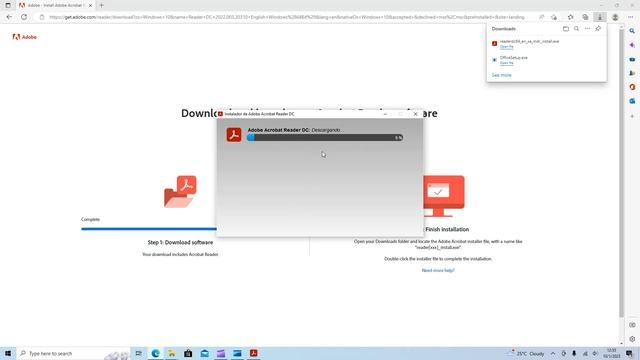Screen dimensions: 640x360
Task: Open Task View on taskbar
Action: (x=138, y=353)
